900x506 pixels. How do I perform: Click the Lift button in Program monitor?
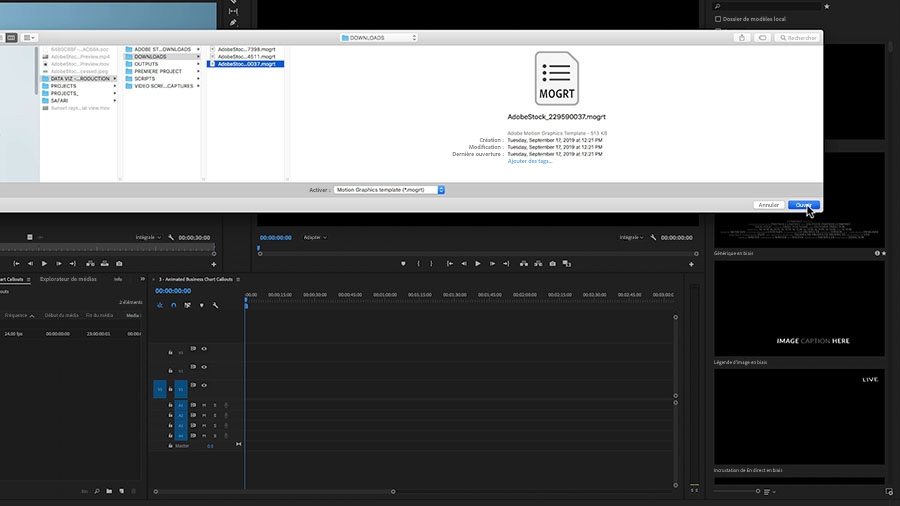pos(523,264)
